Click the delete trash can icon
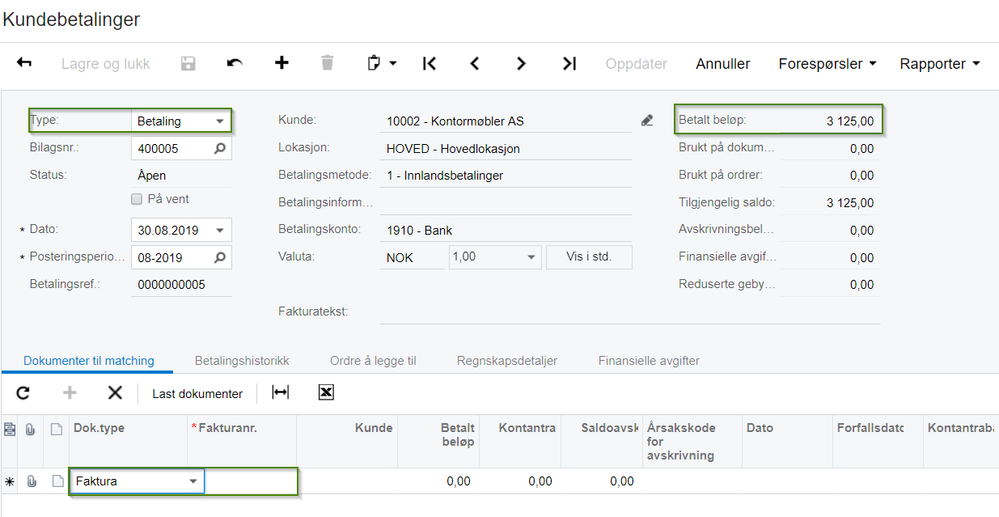This screenshot has width=999, height=517. click(327, 62)
